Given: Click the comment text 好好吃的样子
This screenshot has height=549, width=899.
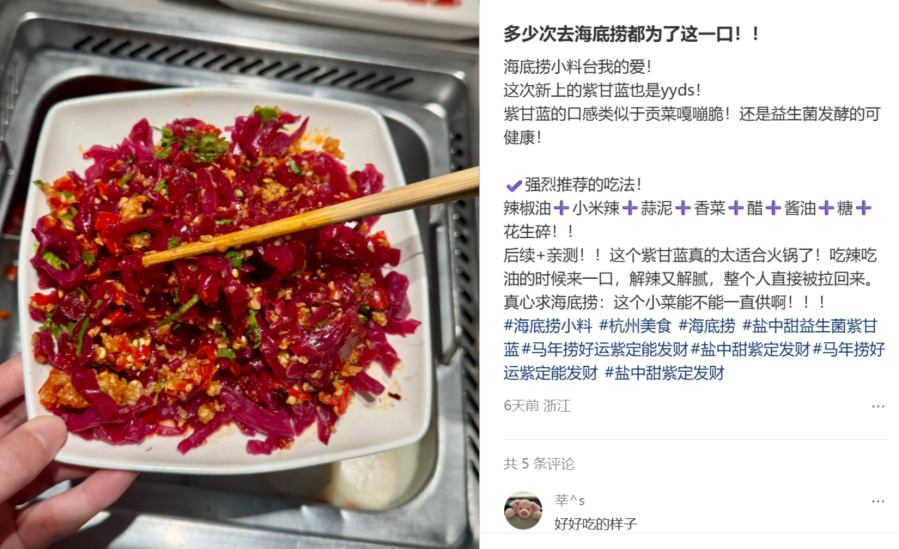Looking at the screenshot, I should [596, 524].
